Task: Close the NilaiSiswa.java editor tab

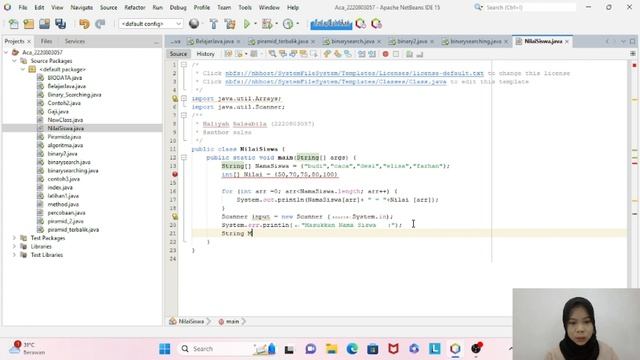Action: point(567,42)
